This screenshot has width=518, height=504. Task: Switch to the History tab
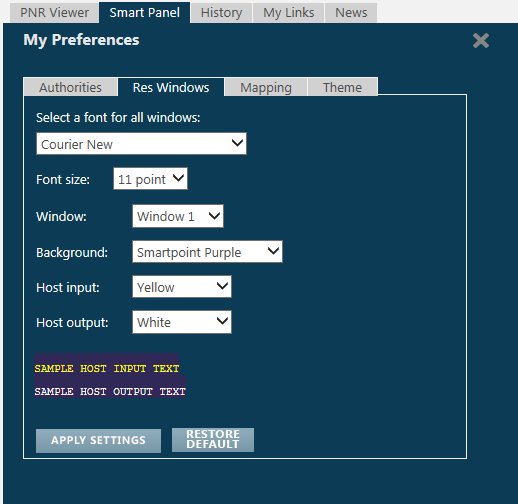point(221,13)
